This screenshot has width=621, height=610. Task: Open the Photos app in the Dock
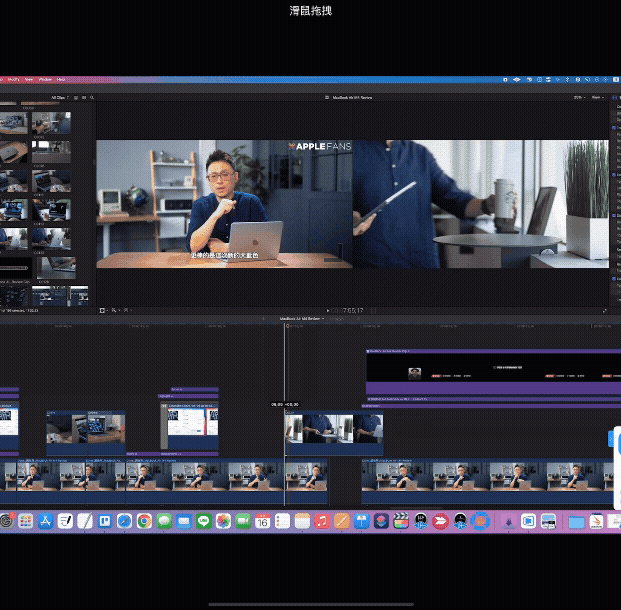[x=223, y=521]
